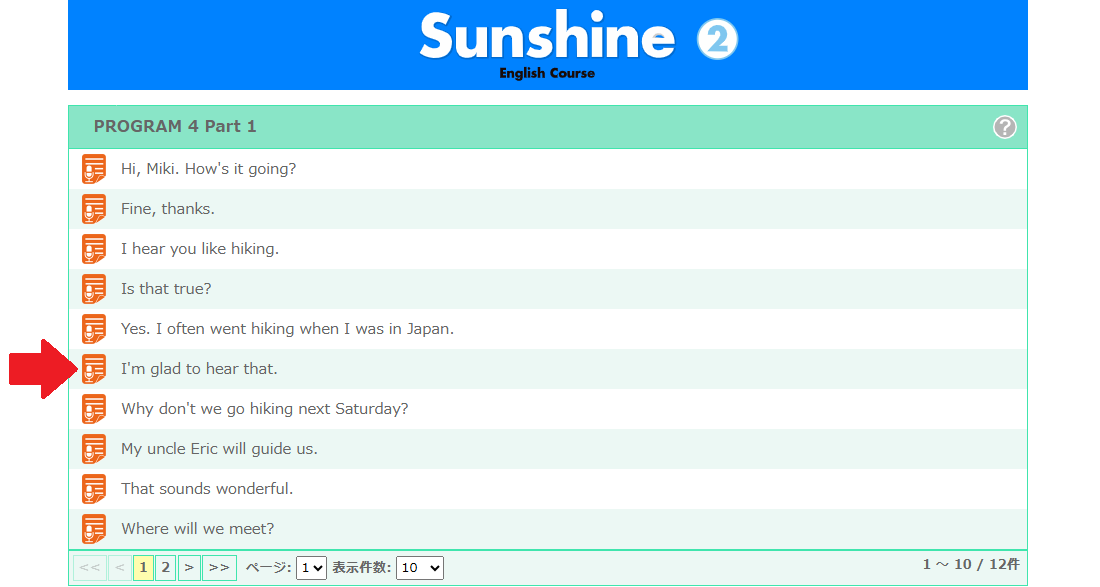Open recording icon beside 'Is that true?'
The height and width of the screenshot is (587, 1100).
pos(94,289)
